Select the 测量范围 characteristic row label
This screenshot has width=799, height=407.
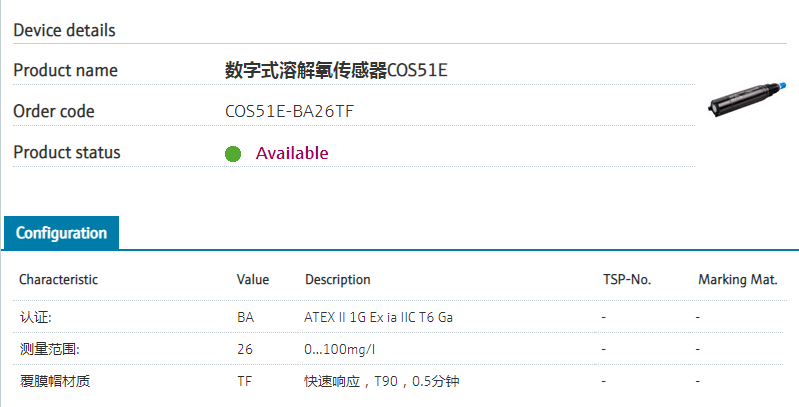coord(49,350)
